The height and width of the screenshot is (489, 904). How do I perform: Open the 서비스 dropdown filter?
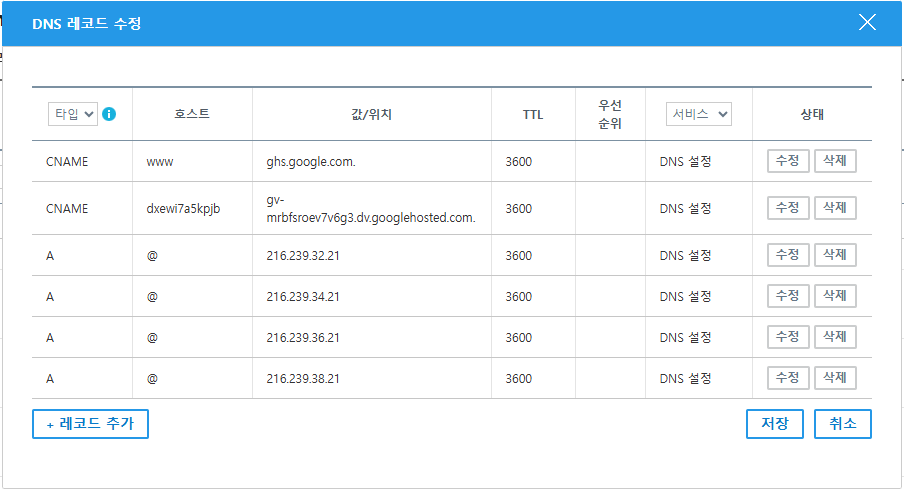pos(698,114)
